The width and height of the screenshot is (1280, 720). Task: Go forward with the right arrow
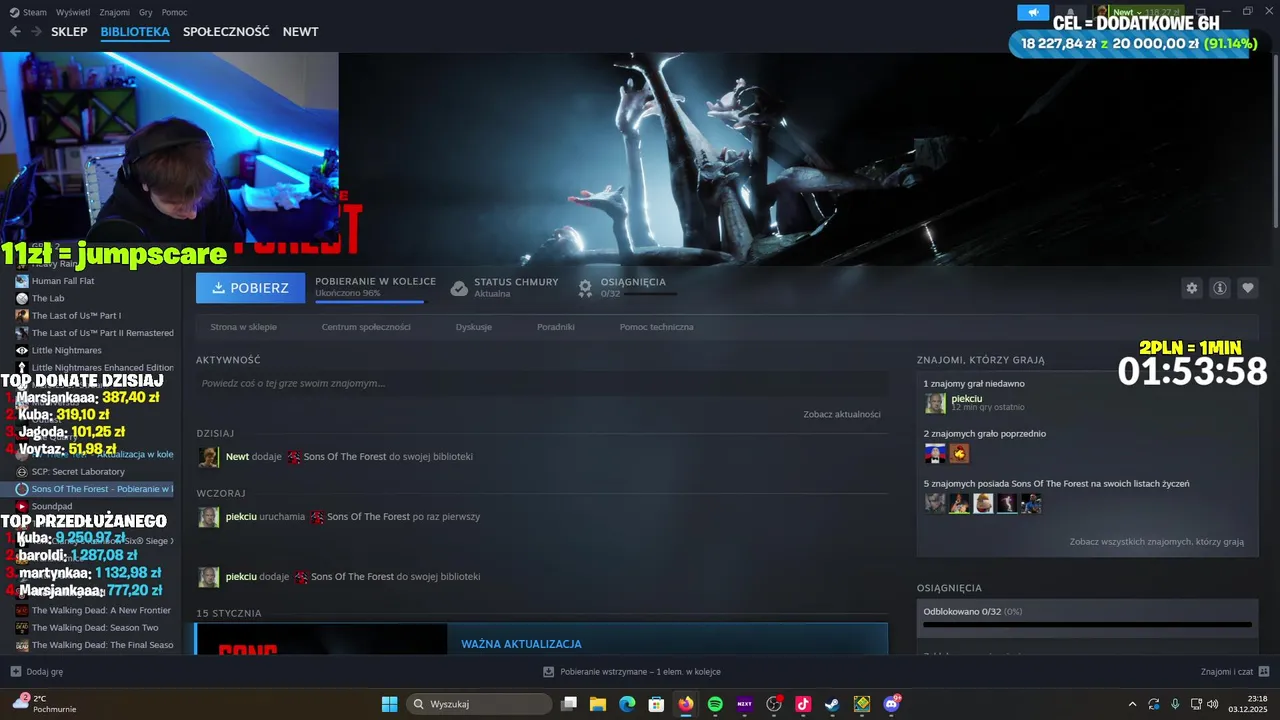37,32
